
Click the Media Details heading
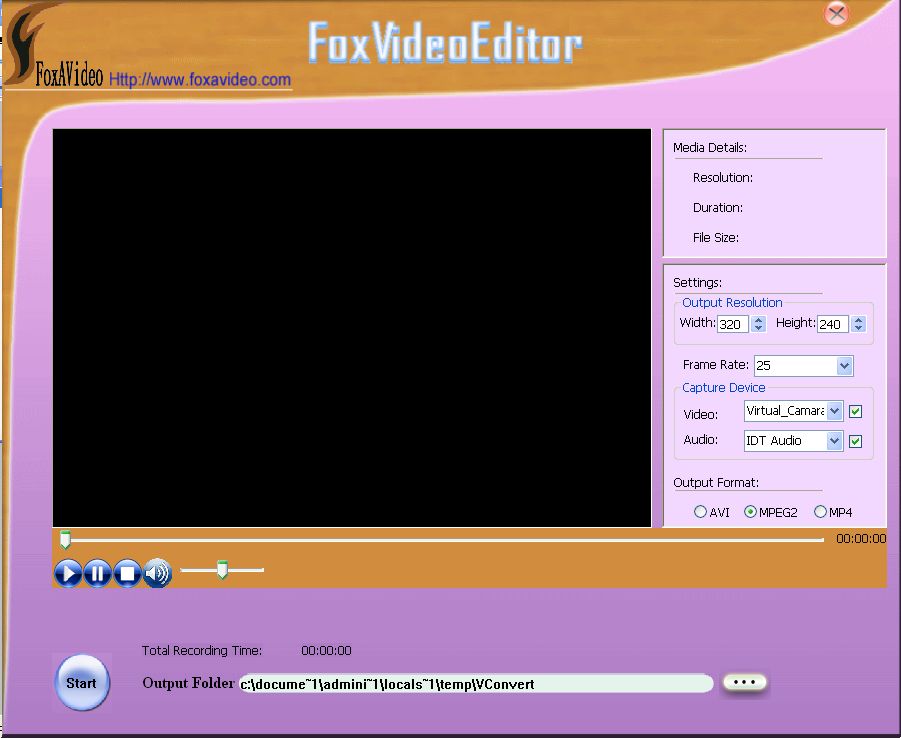[710, 148]
